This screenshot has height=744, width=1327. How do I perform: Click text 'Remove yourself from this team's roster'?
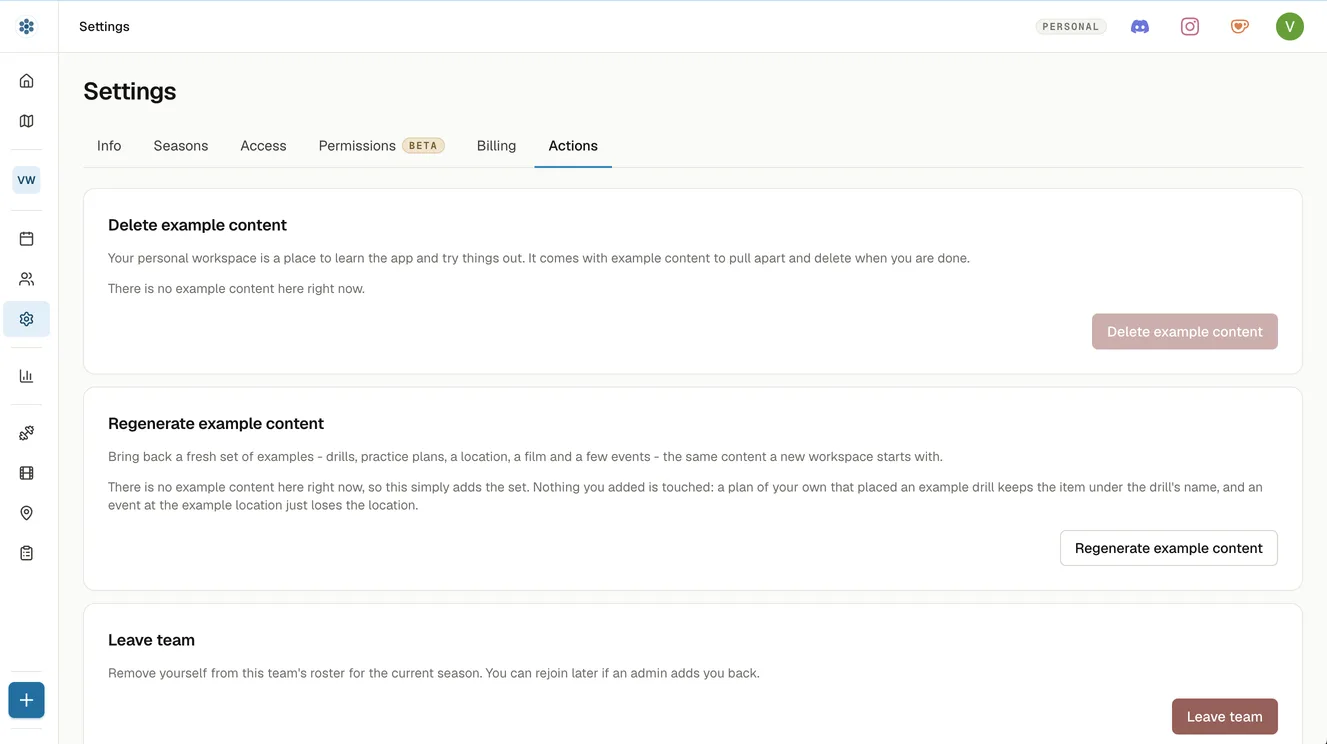[x=227, y=673]
